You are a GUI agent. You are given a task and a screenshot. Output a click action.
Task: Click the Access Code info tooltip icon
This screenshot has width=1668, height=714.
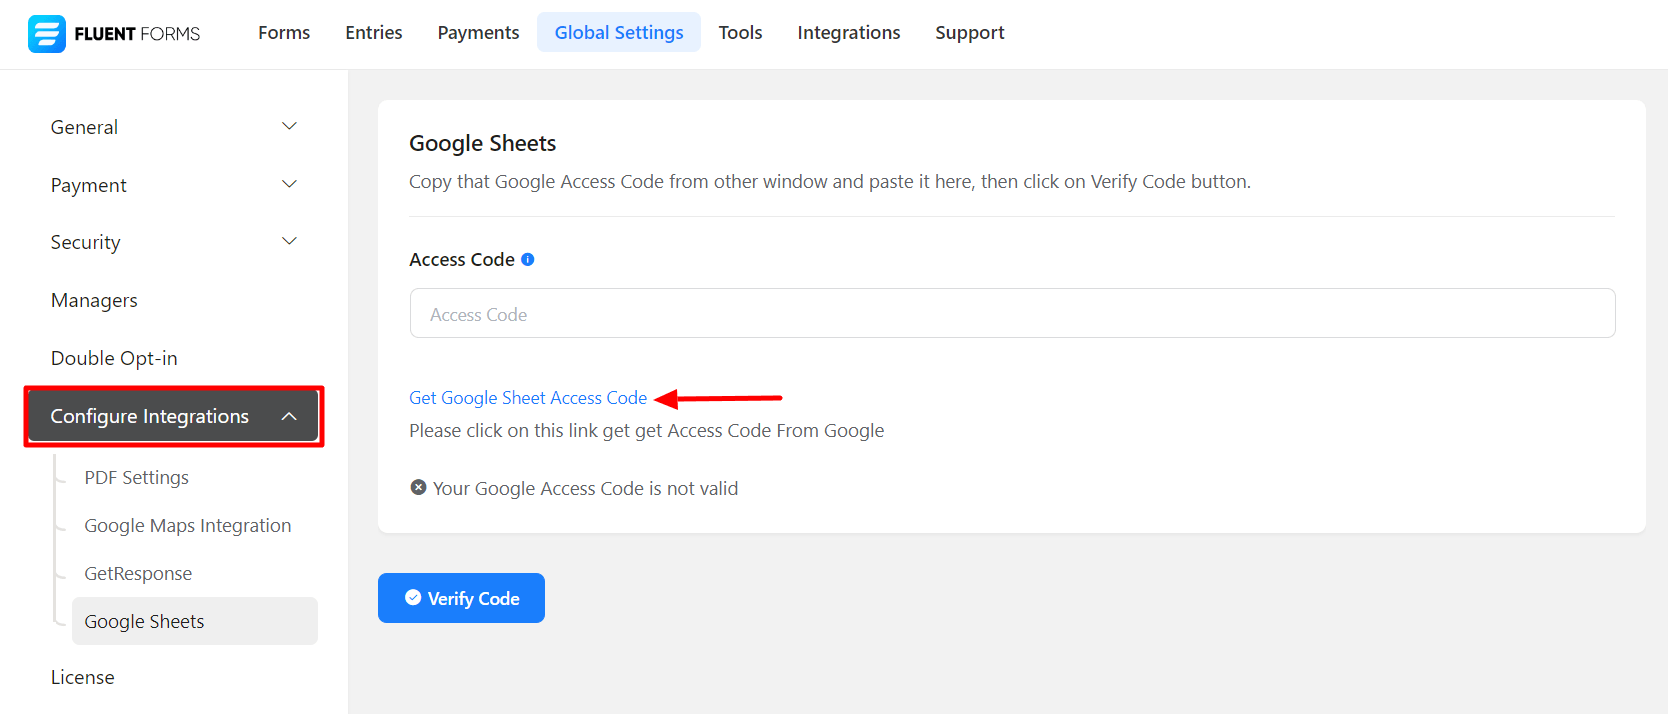(x=528, y=260)
